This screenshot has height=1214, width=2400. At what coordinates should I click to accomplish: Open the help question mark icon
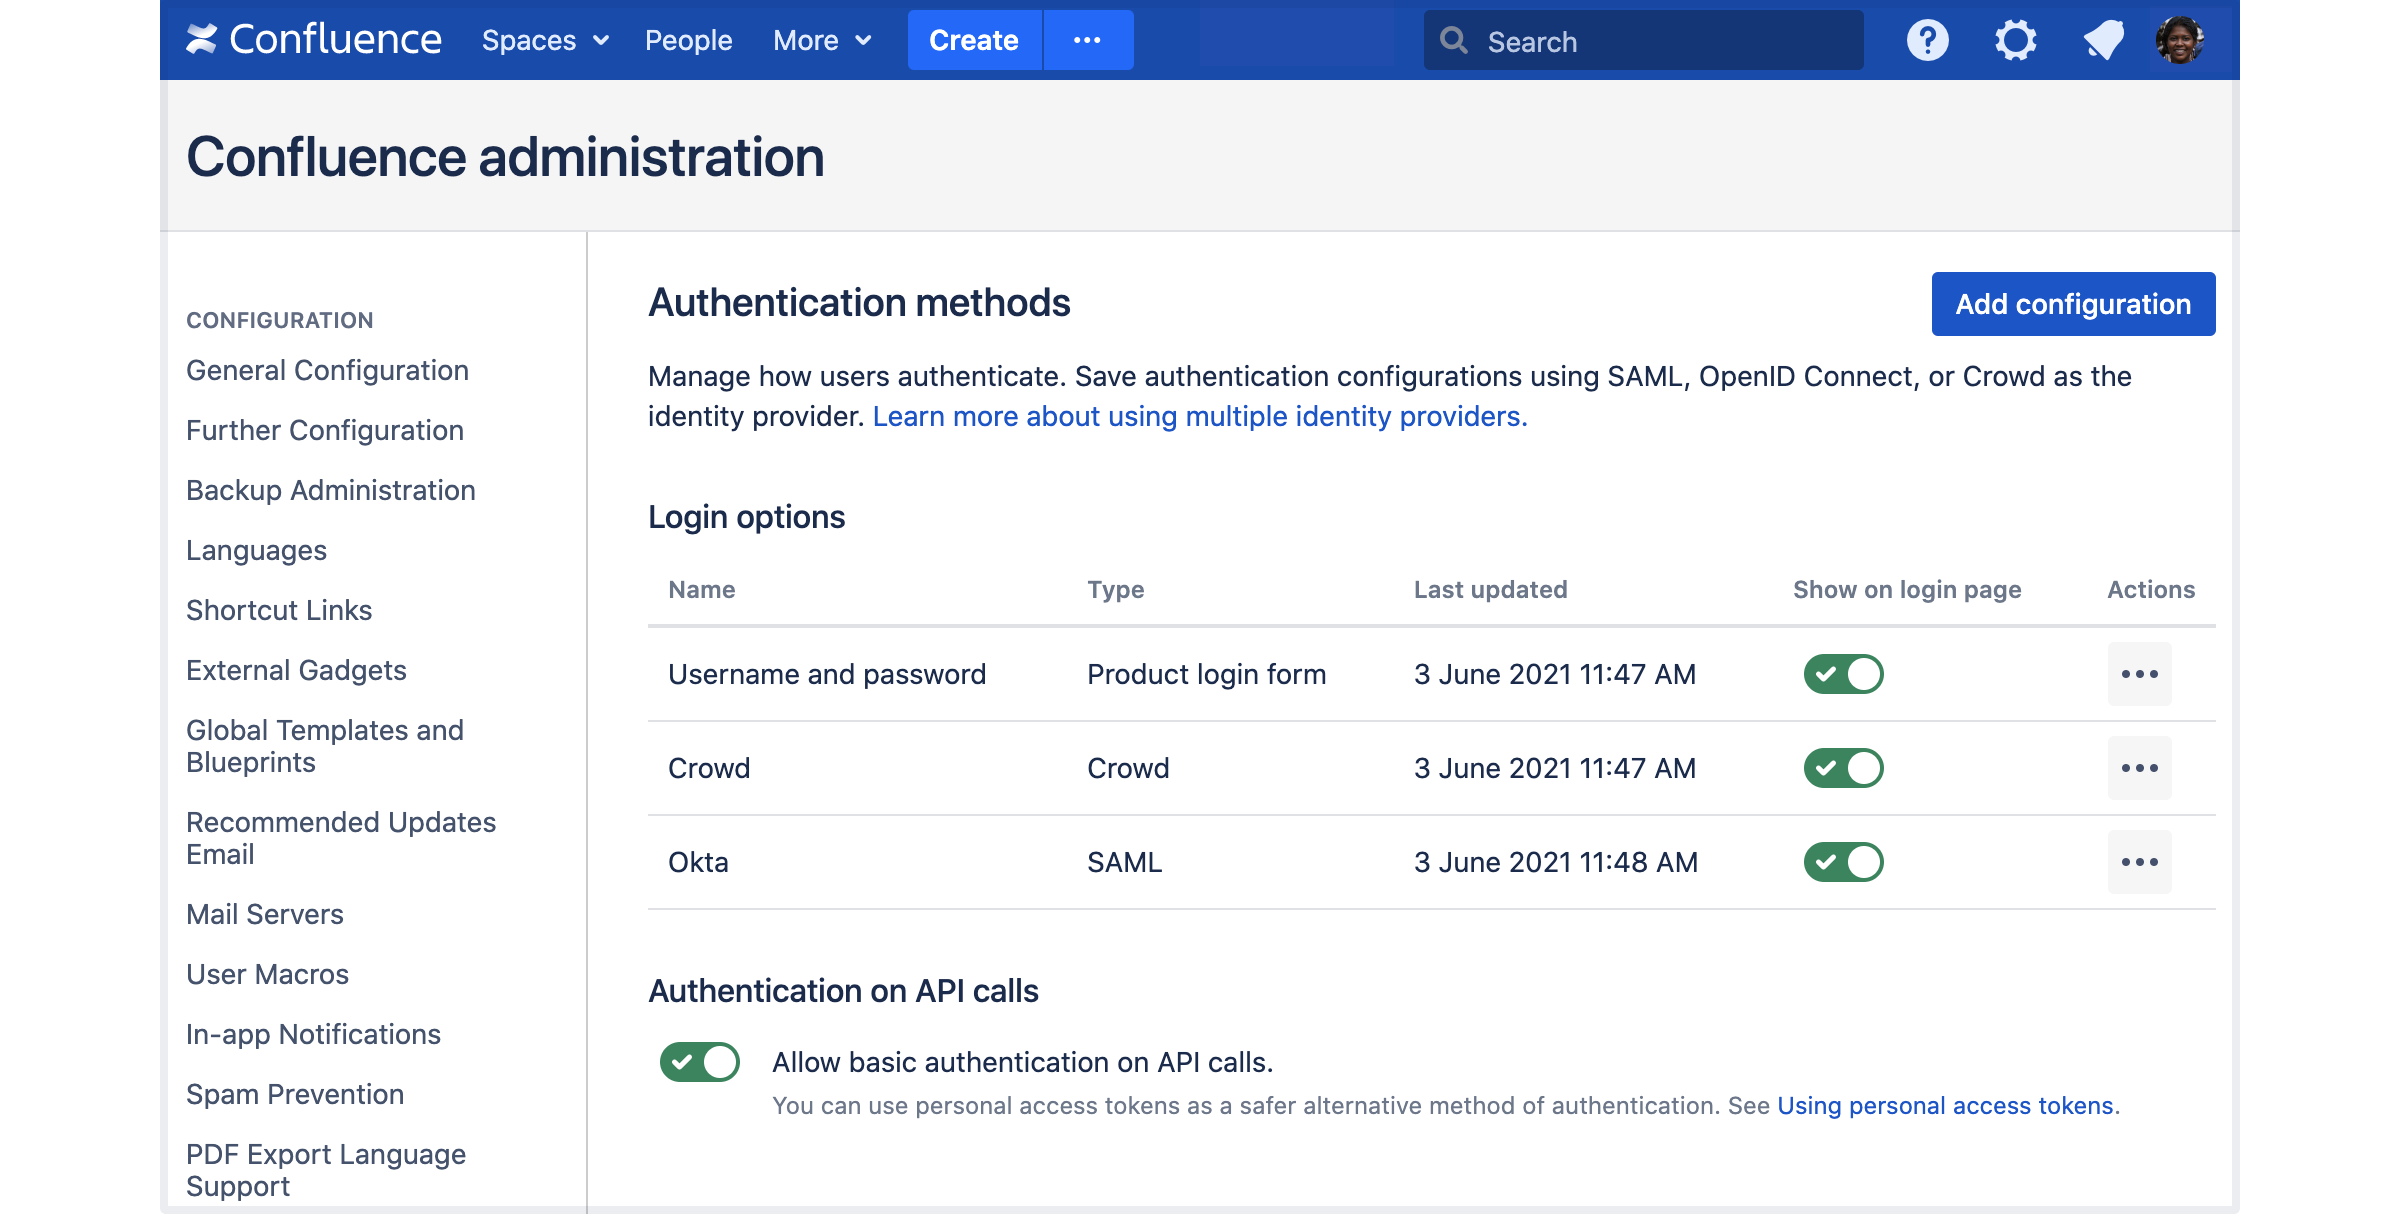(1927, 40)
